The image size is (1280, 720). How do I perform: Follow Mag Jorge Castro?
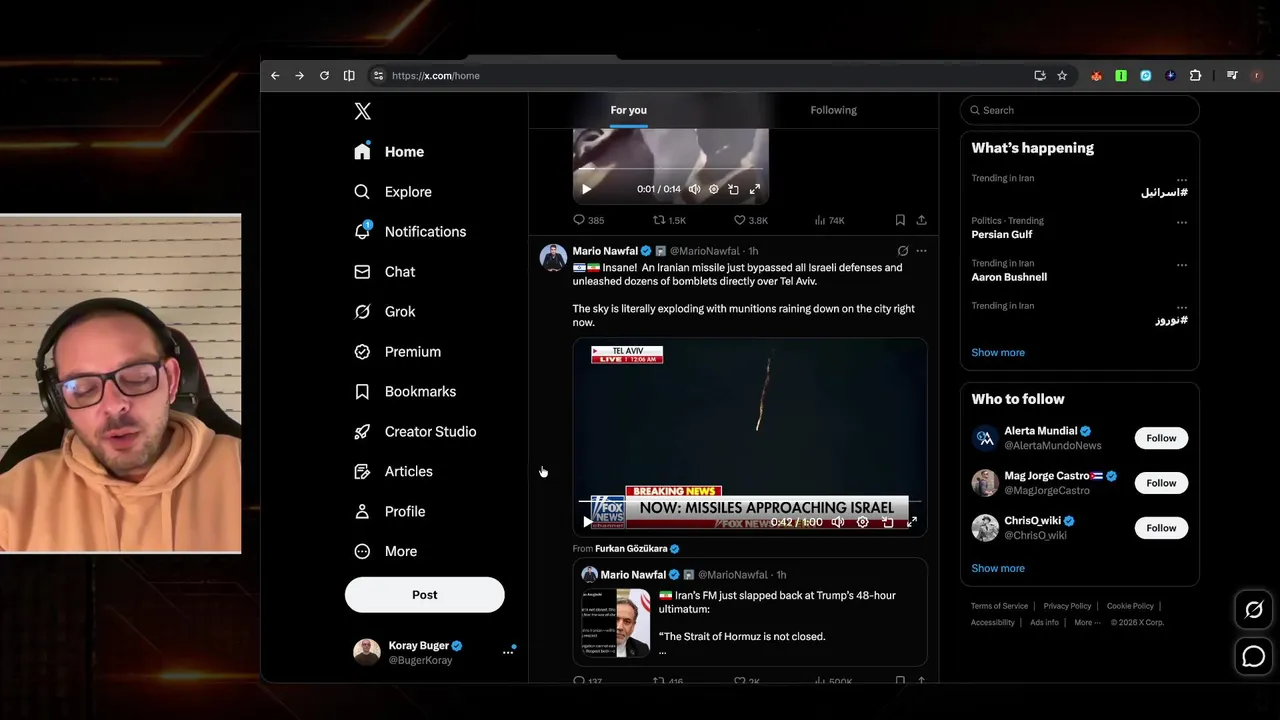click(1161, 483)
